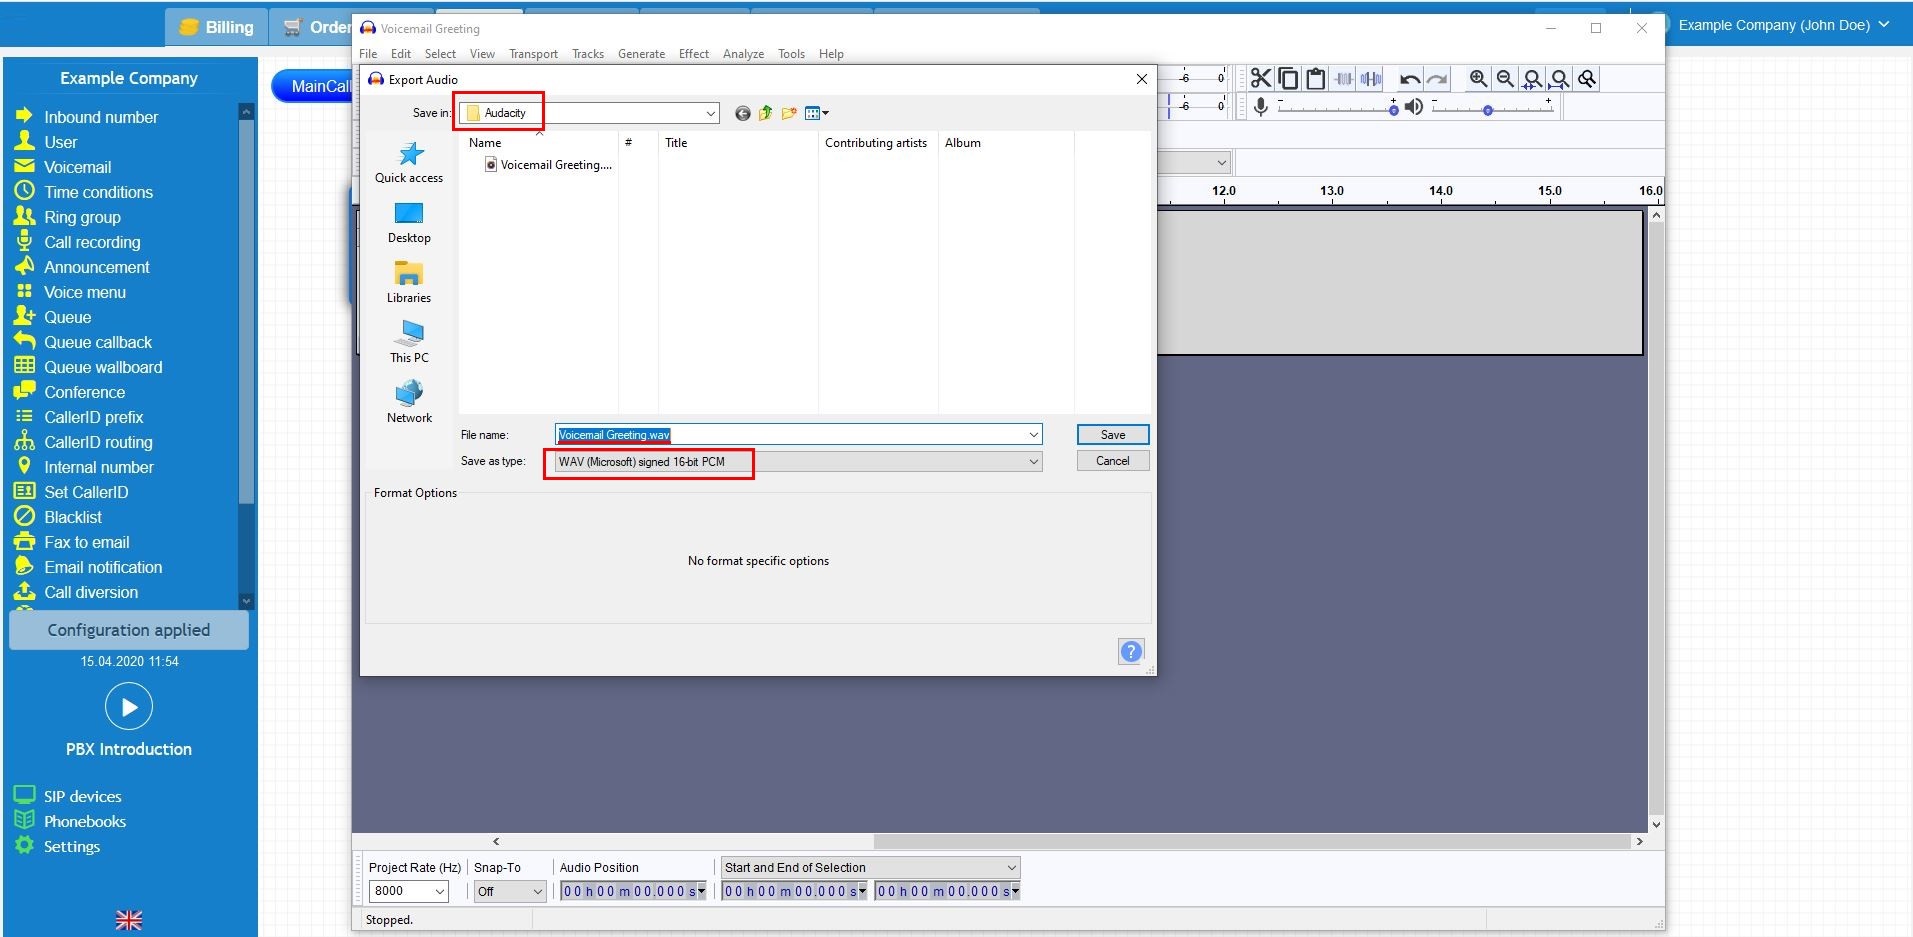1913x937 pixels.
Task: Open the Analyze menu in Audacity
Action: pyautogui.click(x=743, y=54)
